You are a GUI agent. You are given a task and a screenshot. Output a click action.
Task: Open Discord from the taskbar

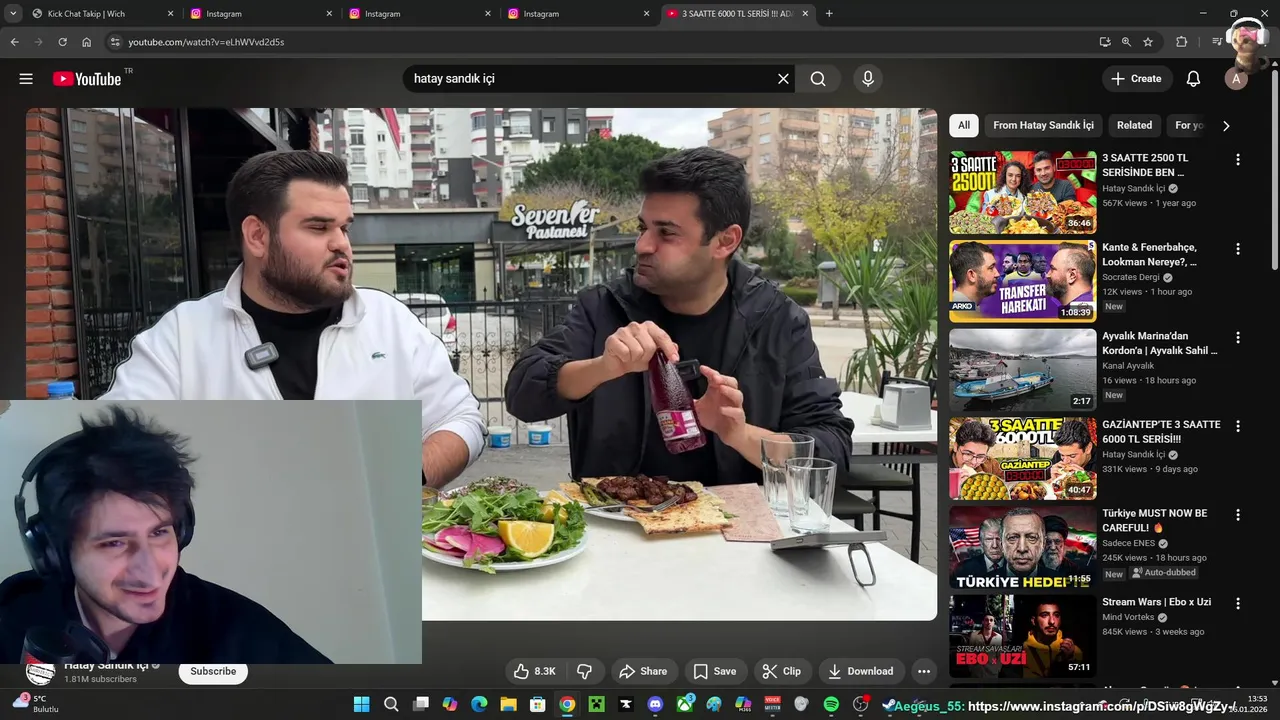point(655,704)
